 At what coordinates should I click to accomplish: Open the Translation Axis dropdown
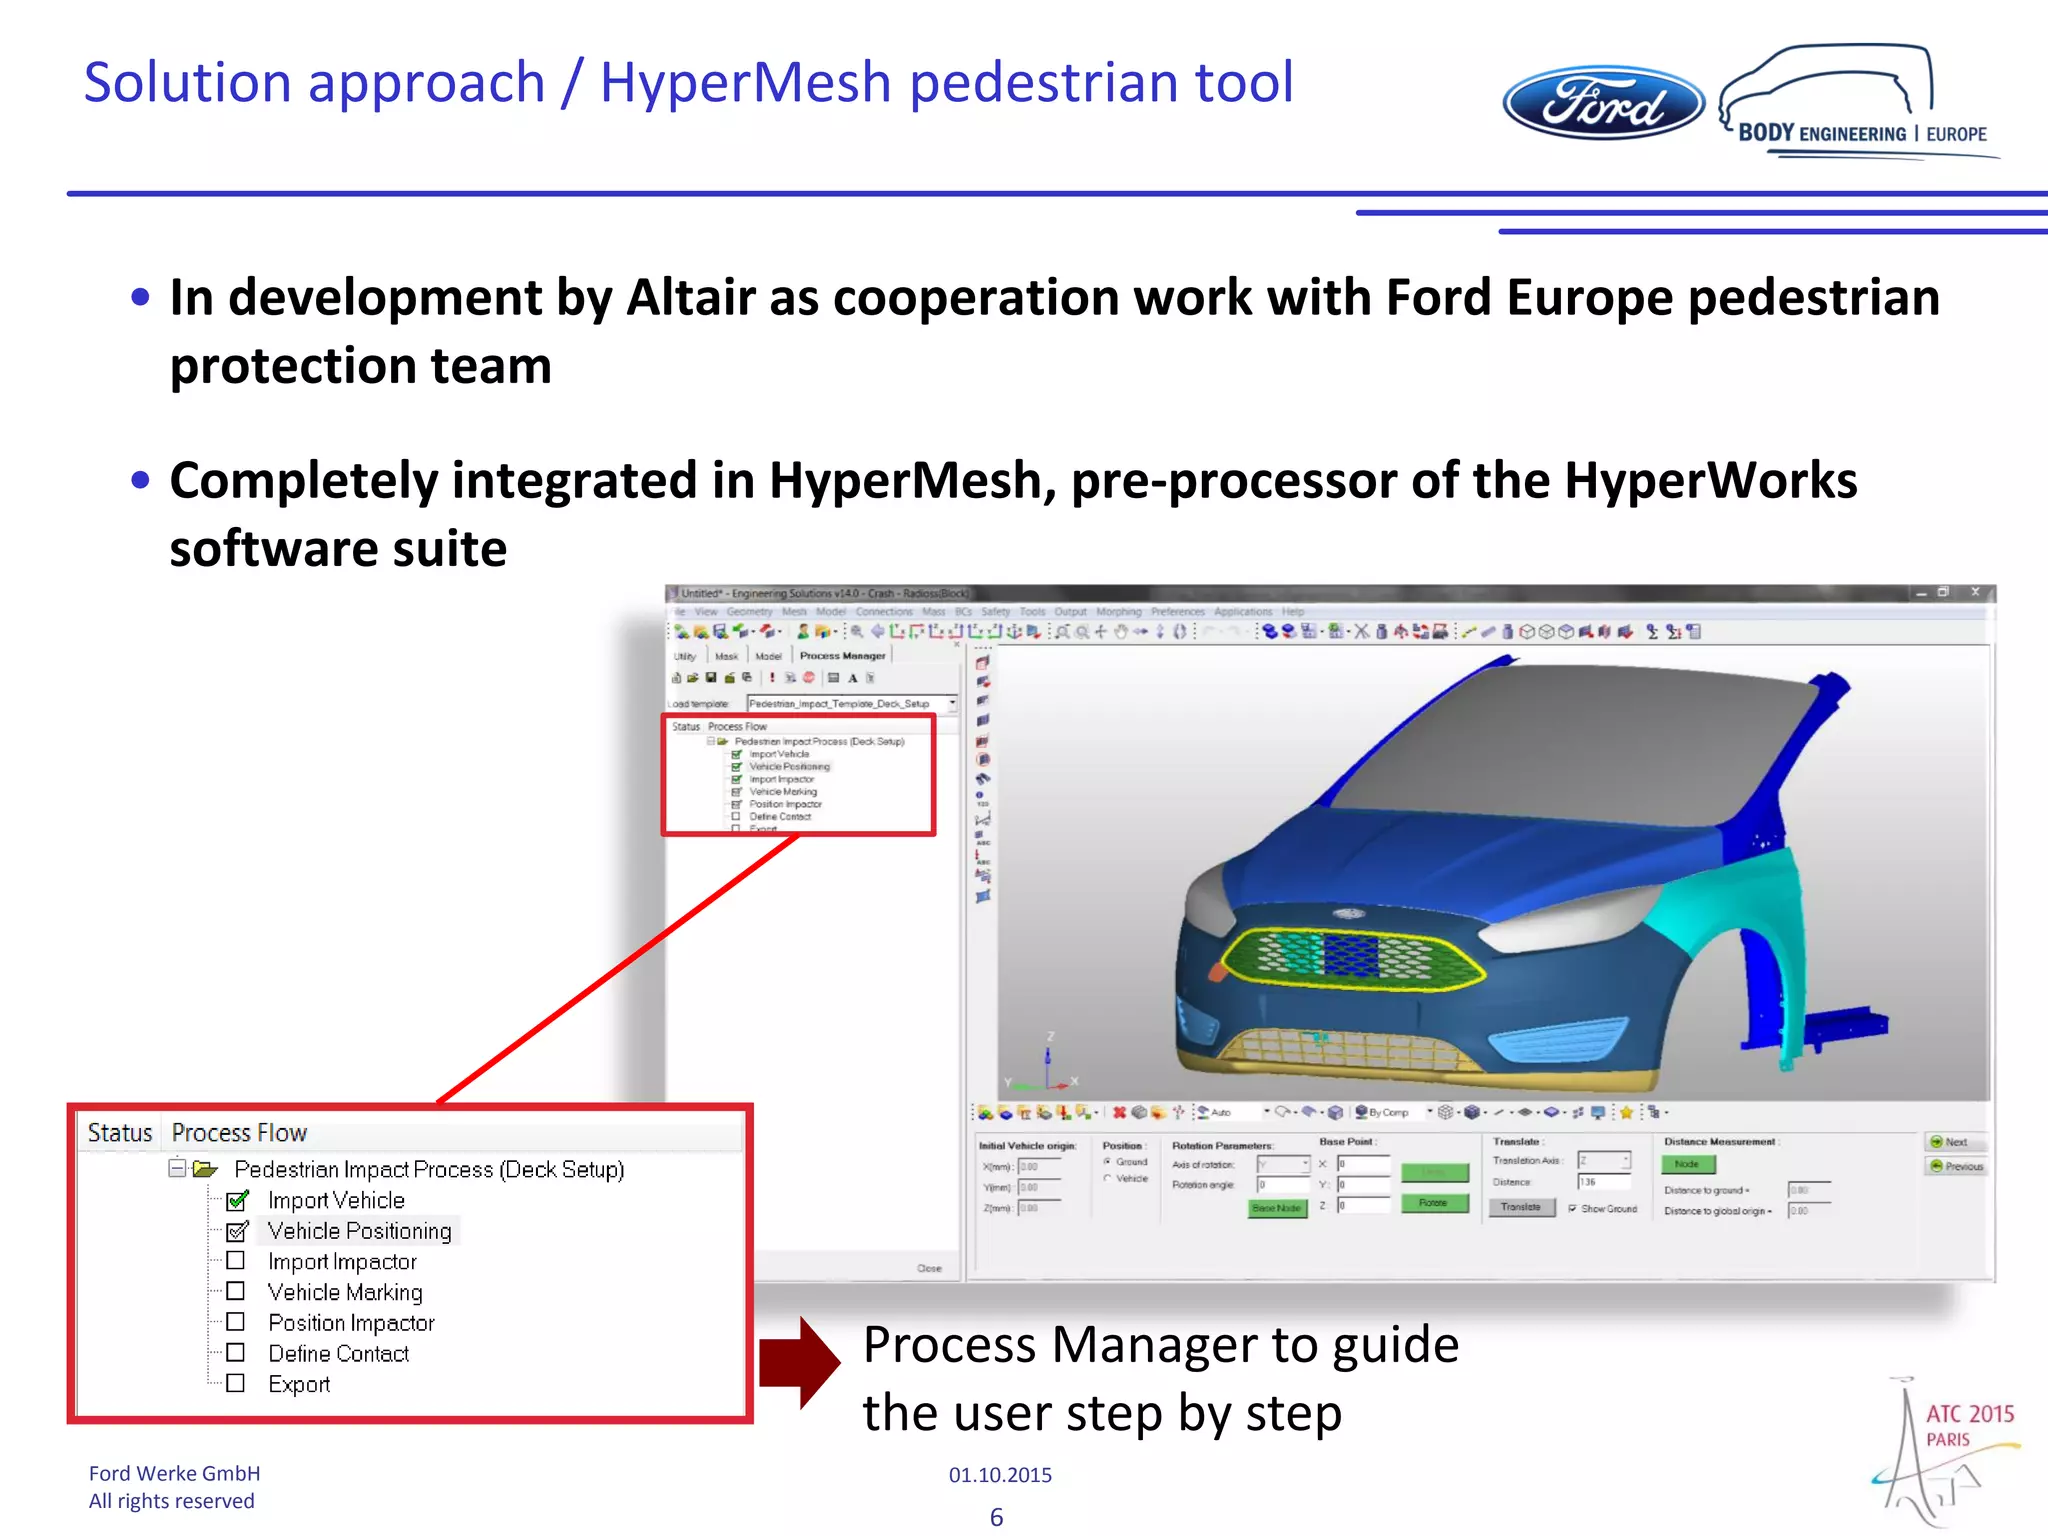point(1604,1160)
